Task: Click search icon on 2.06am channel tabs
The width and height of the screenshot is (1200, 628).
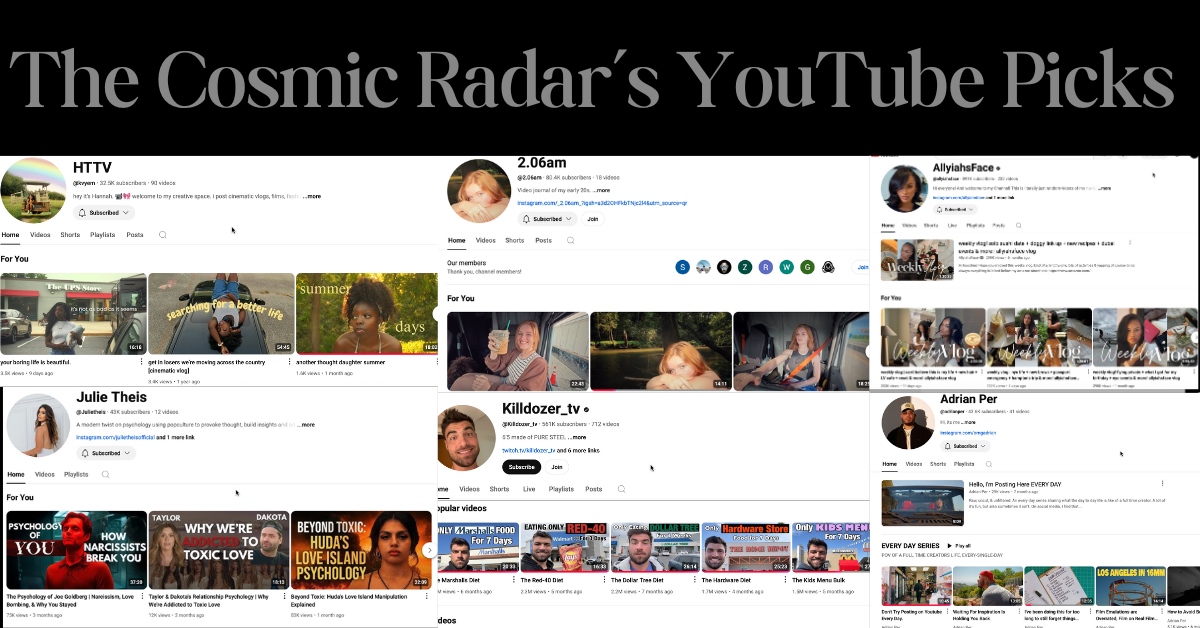Action: point(570,241)
